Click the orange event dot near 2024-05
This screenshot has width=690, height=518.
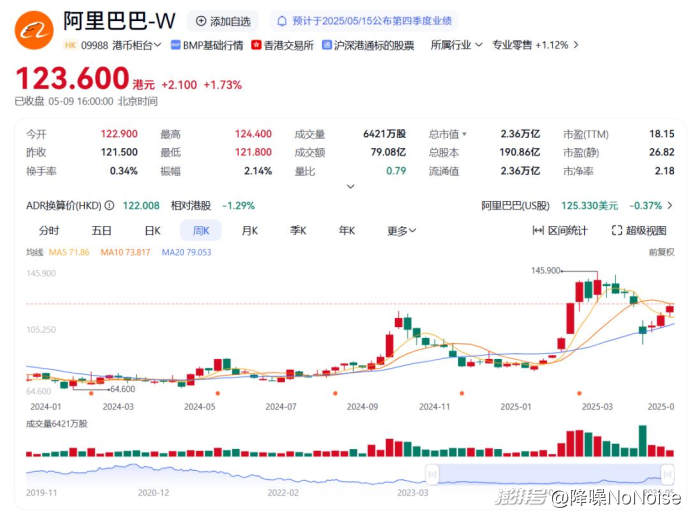click(217, 393)
